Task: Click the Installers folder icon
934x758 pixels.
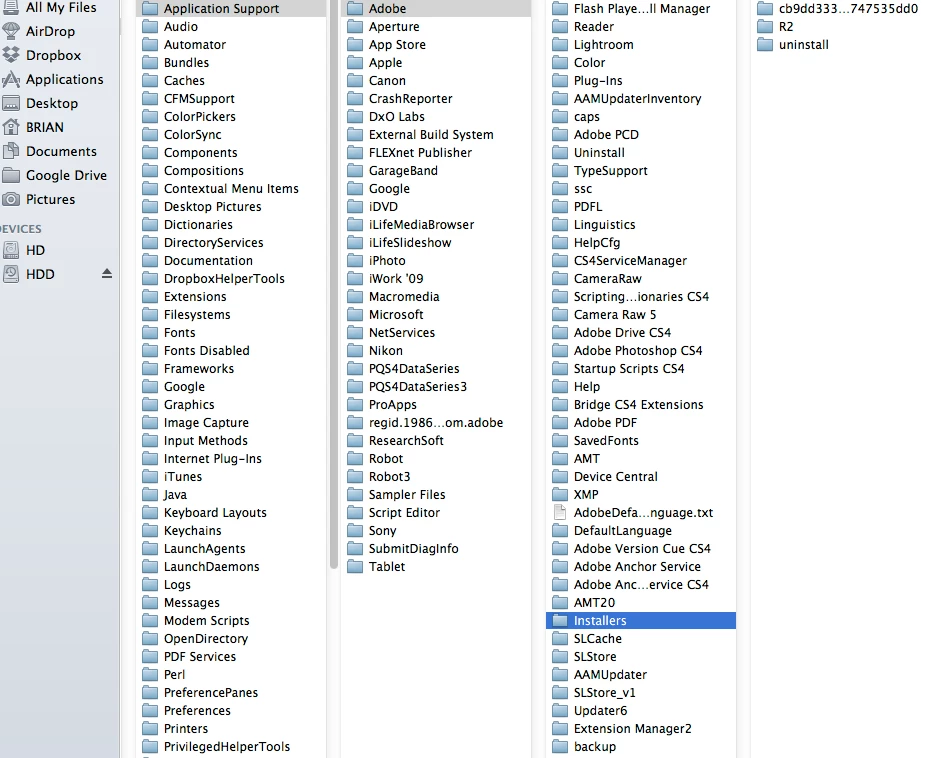Action: point(560,620)
